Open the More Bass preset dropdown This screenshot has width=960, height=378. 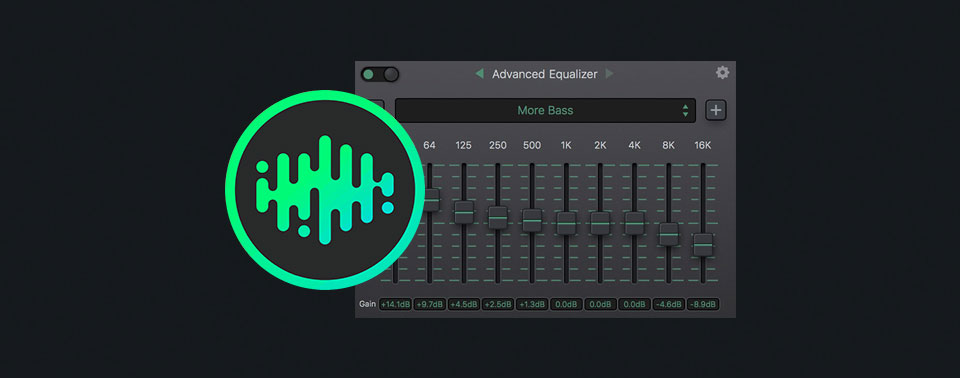[x=546, y=111]
